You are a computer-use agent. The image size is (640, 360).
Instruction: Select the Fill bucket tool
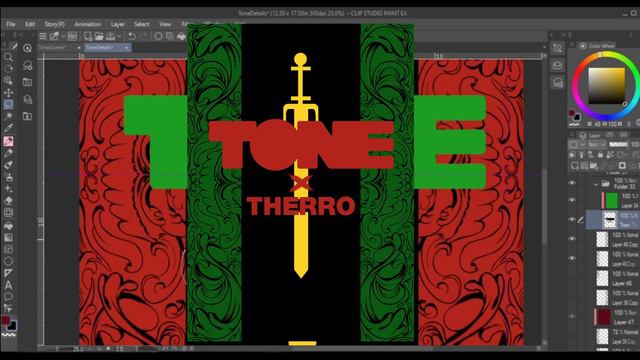pyautogui.click(x=8, y=225)
